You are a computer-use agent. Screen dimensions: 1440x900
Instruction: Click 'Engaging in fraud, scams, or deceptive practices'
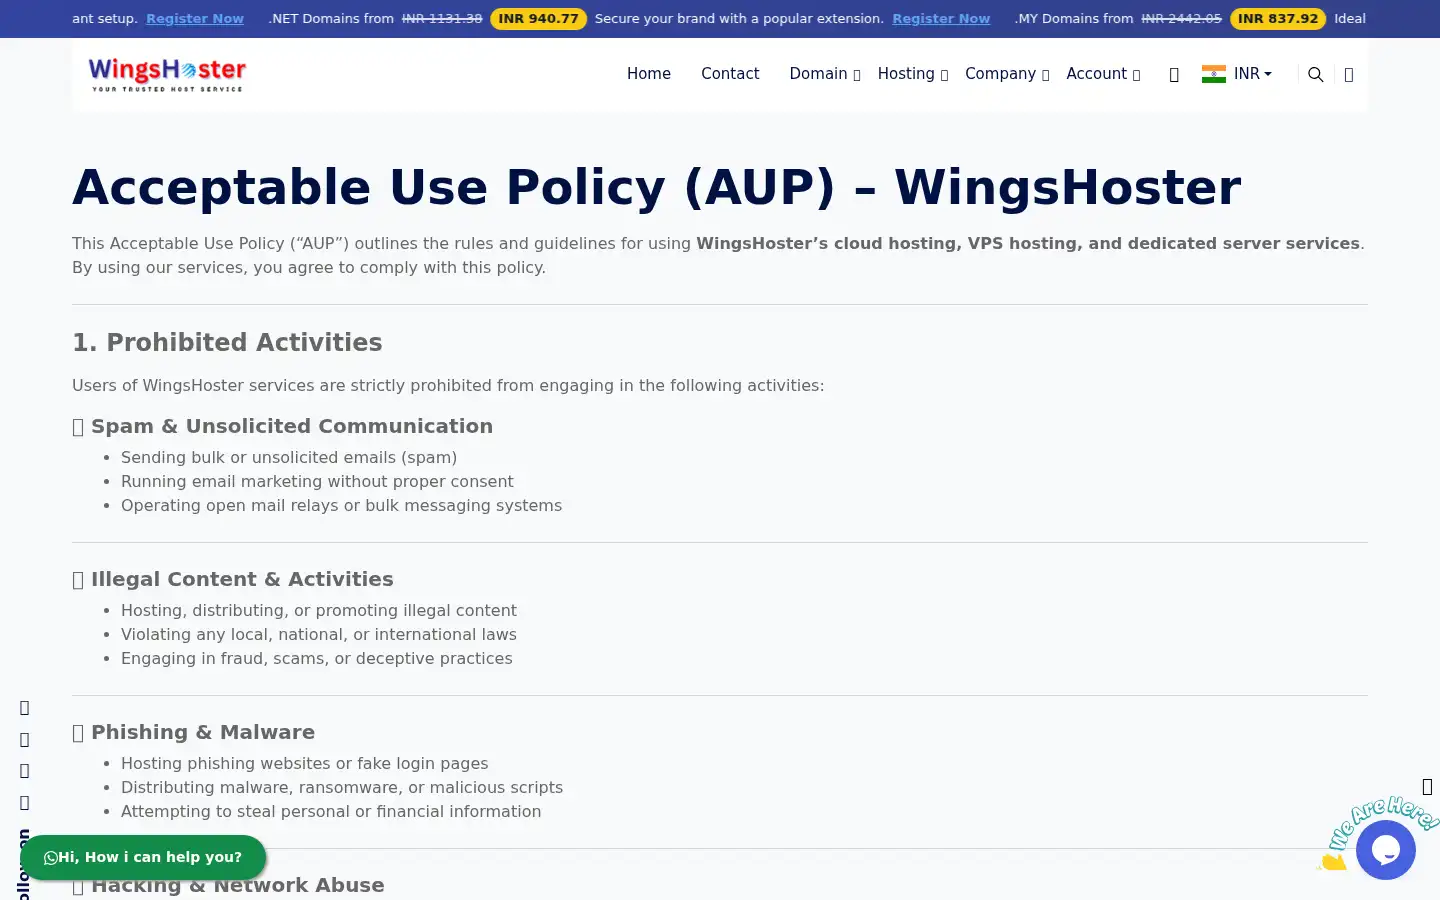click(x=317, y=658)
